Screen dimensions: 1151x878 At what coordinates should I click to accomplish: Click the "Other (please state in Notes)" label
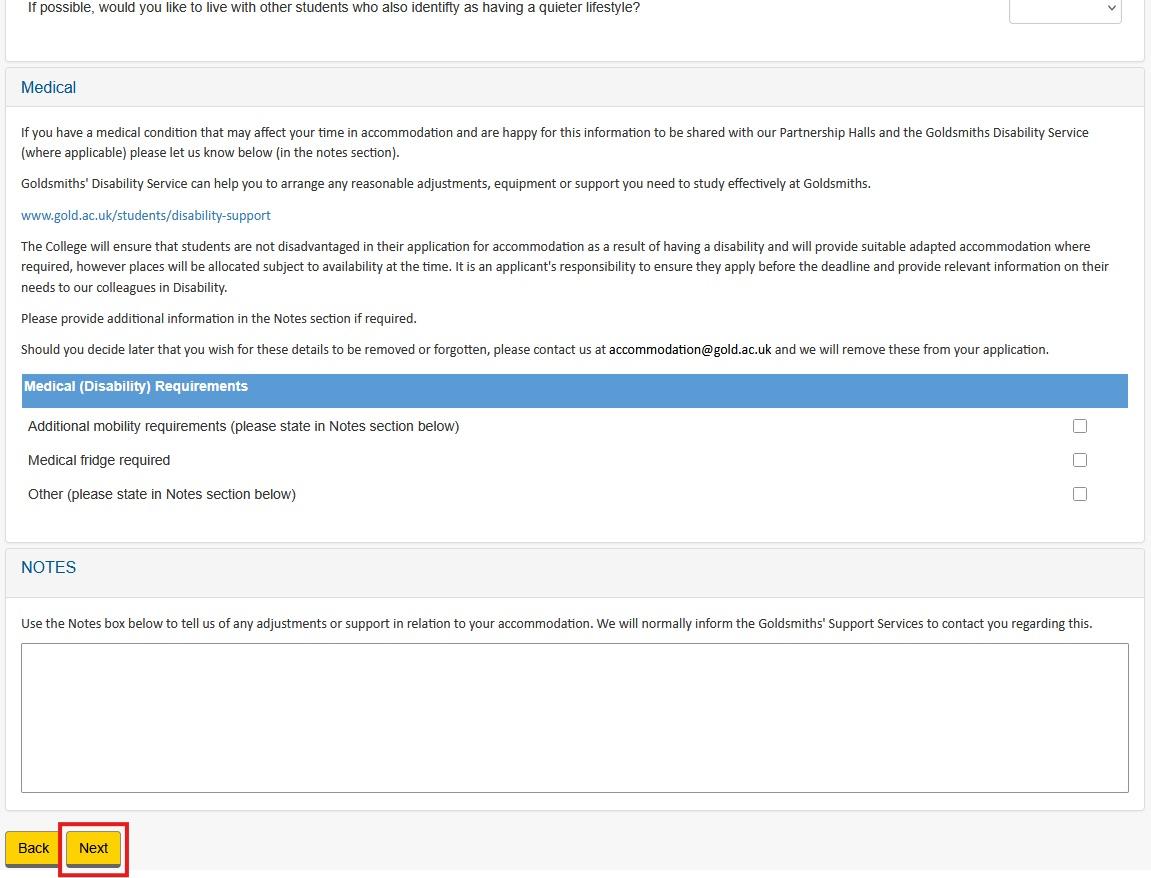coord(161,493)
